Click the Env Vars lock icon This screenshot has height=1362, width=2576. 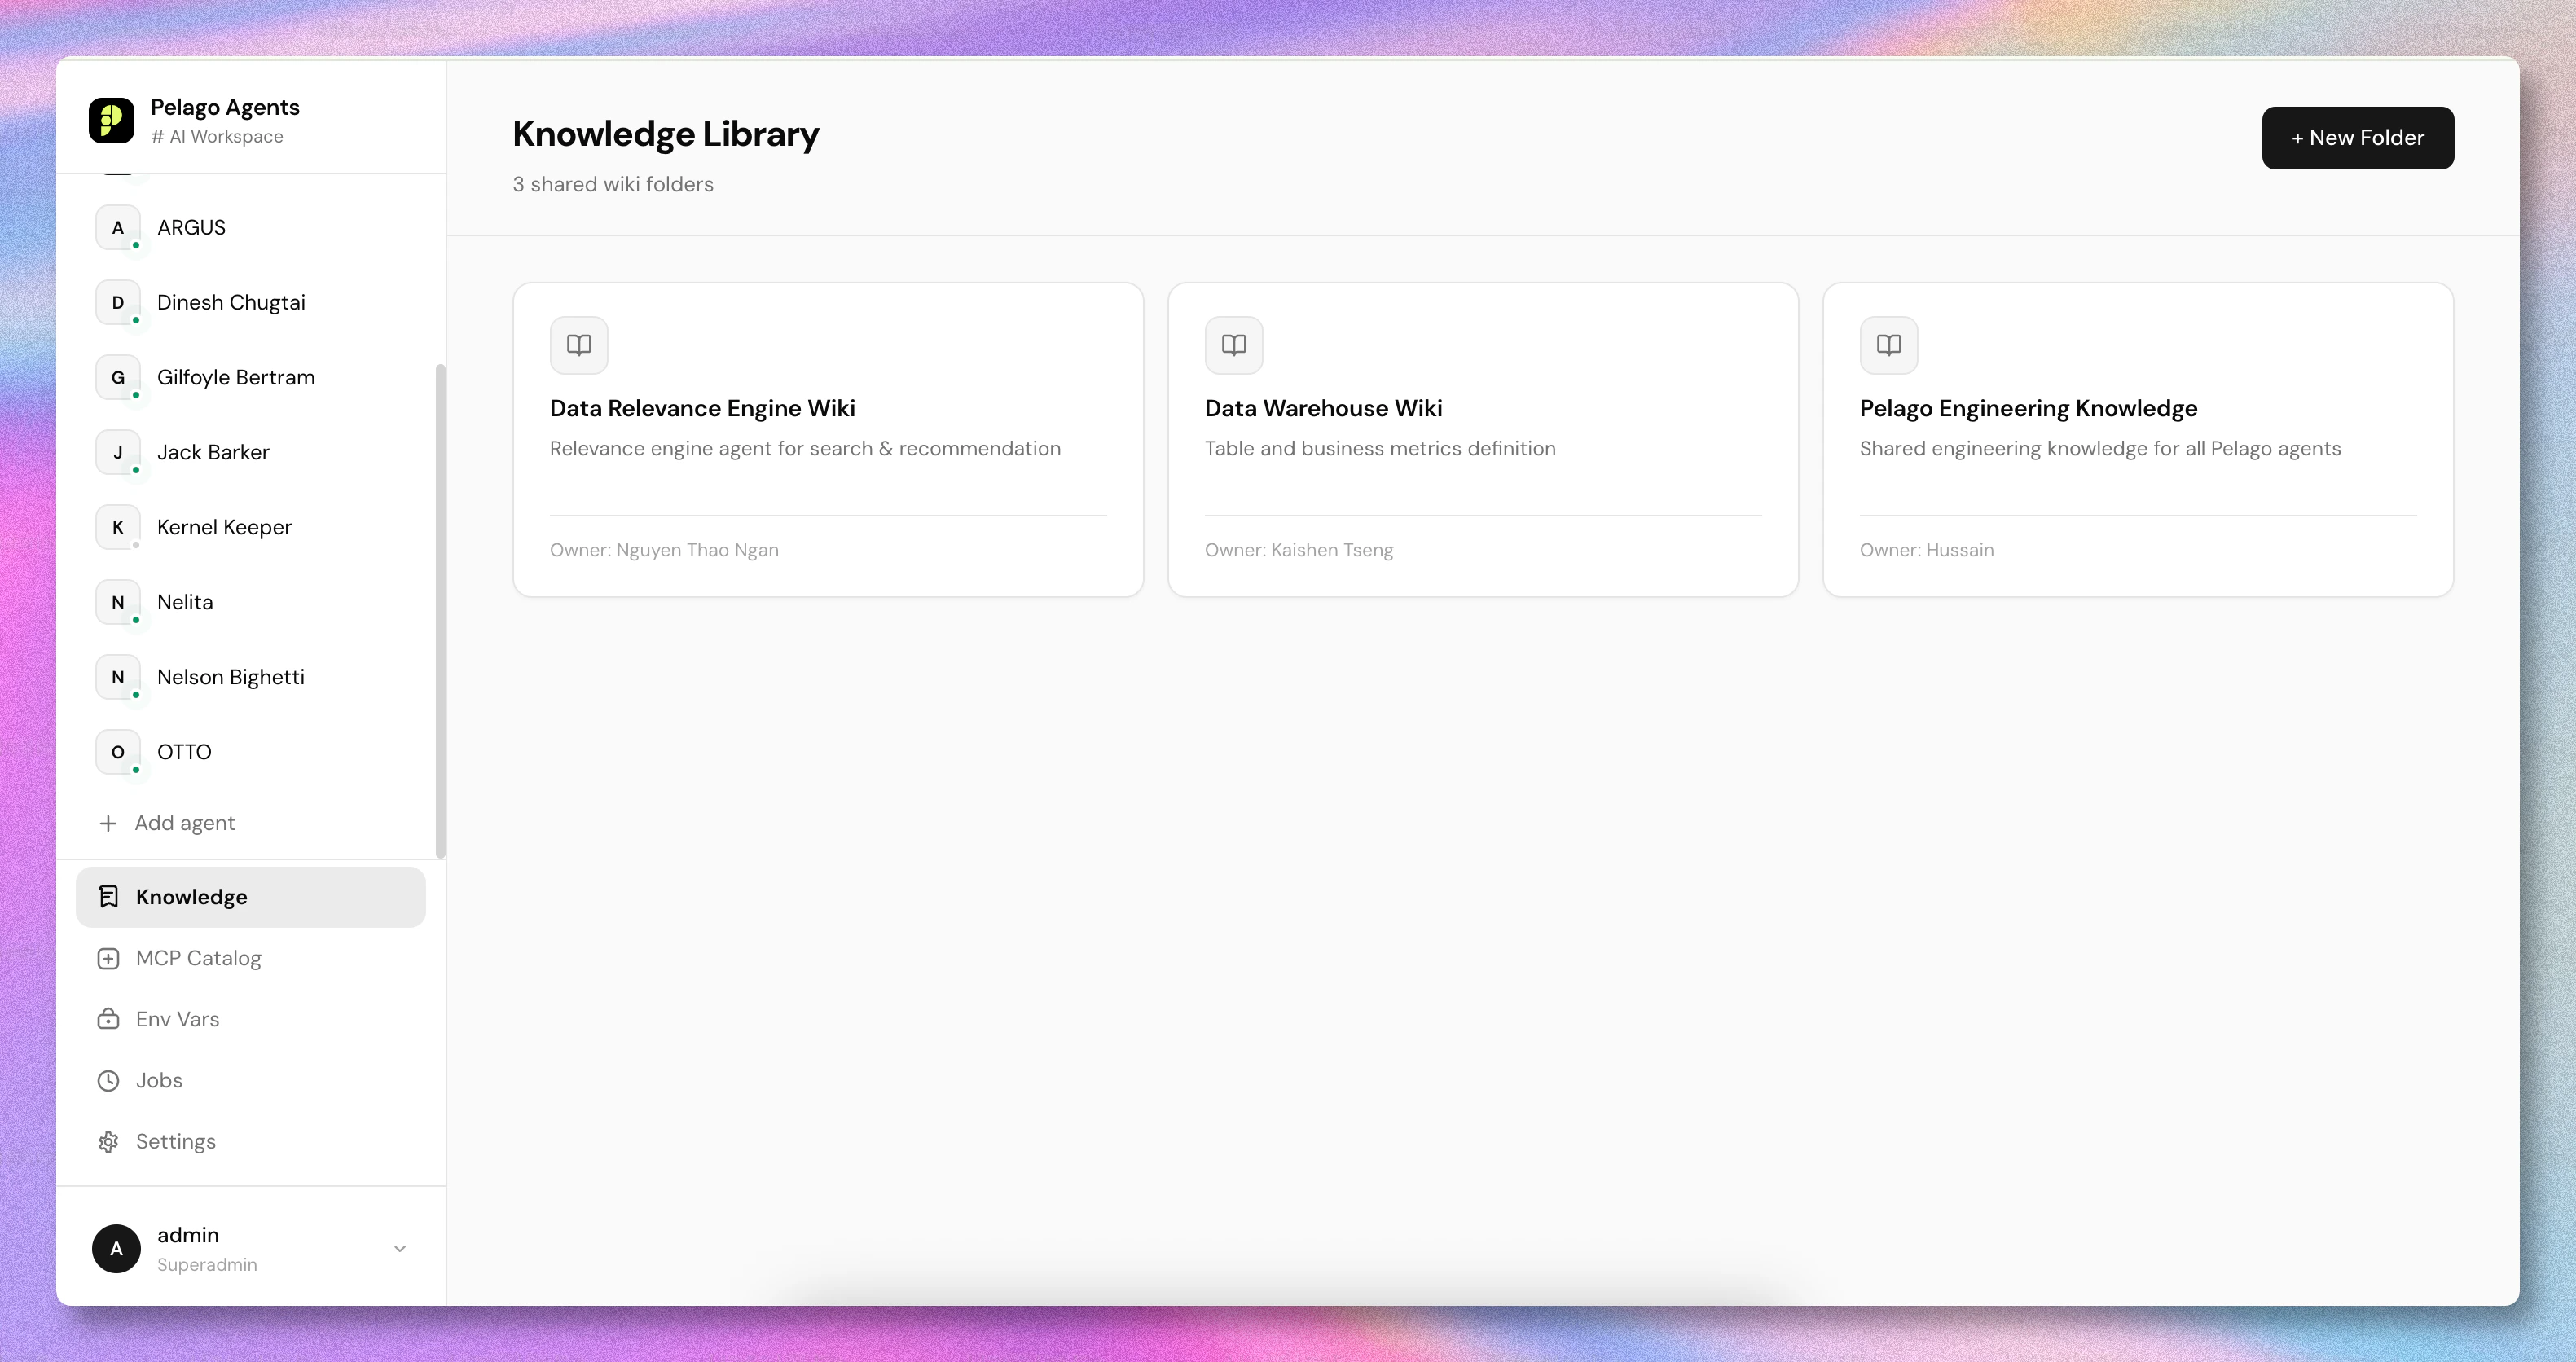pos(108,1019)
